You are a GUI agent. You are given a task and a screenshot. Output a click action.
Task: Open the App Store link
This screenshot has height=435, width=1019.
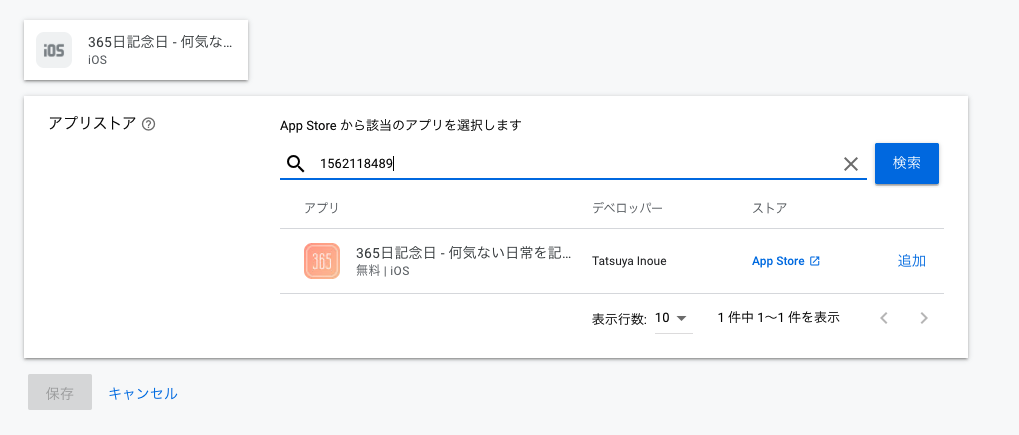(778, 261)
